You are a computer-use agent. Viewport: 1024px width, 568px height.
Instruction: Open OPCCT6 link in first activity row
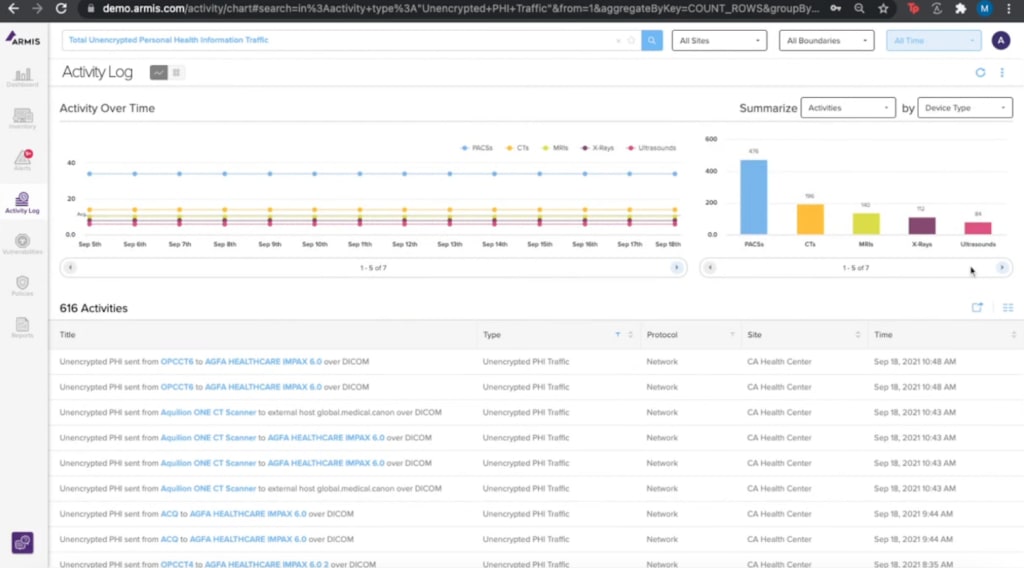[177, 362]
